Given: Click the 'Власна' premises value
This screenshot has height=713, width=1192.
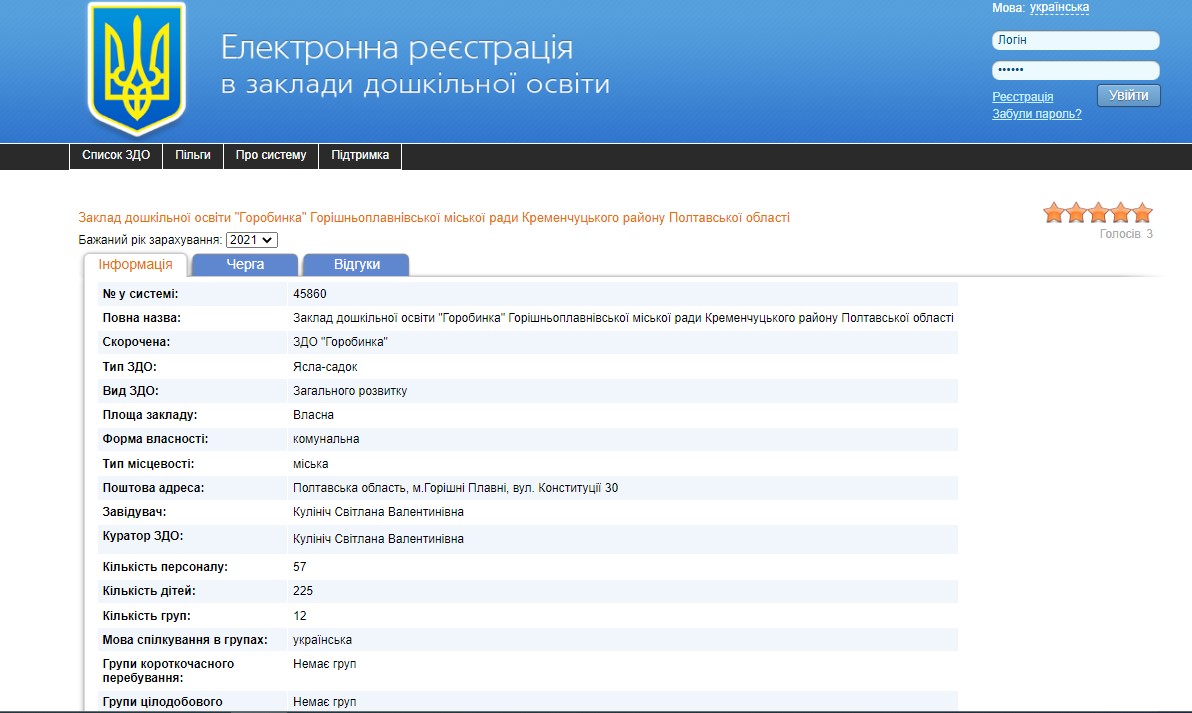Looking at the screenshot, I should (x=313, y=415).
